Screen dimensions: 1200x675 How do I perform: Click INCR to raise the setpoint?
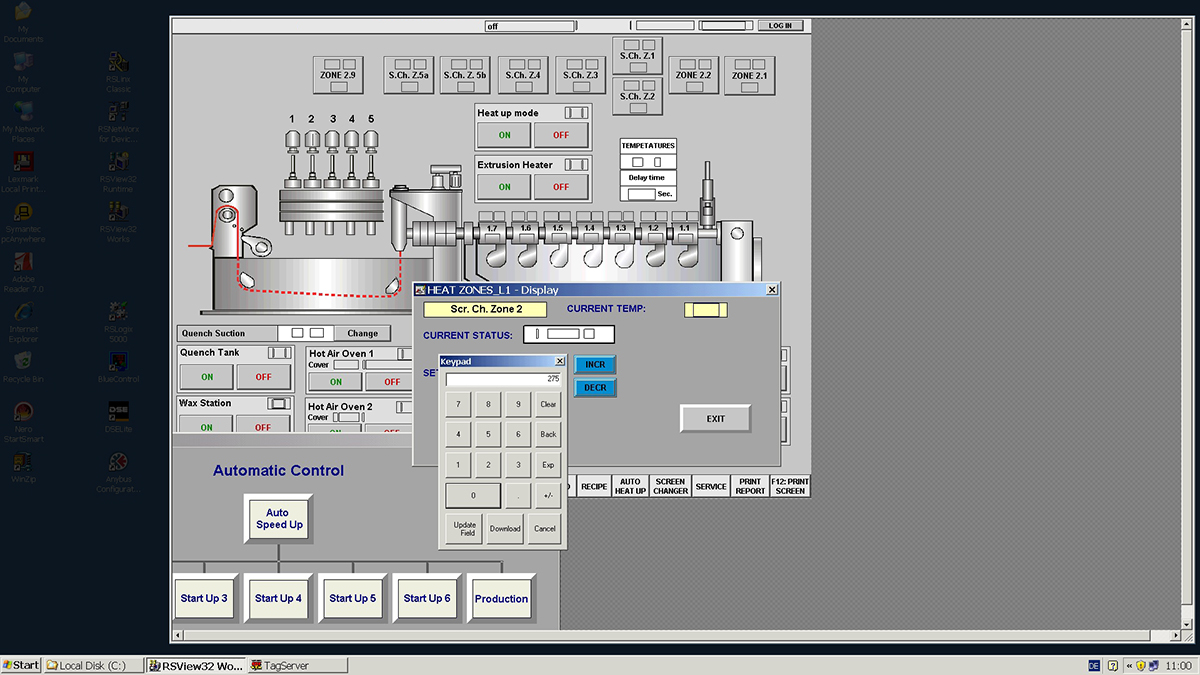(595, 365)
